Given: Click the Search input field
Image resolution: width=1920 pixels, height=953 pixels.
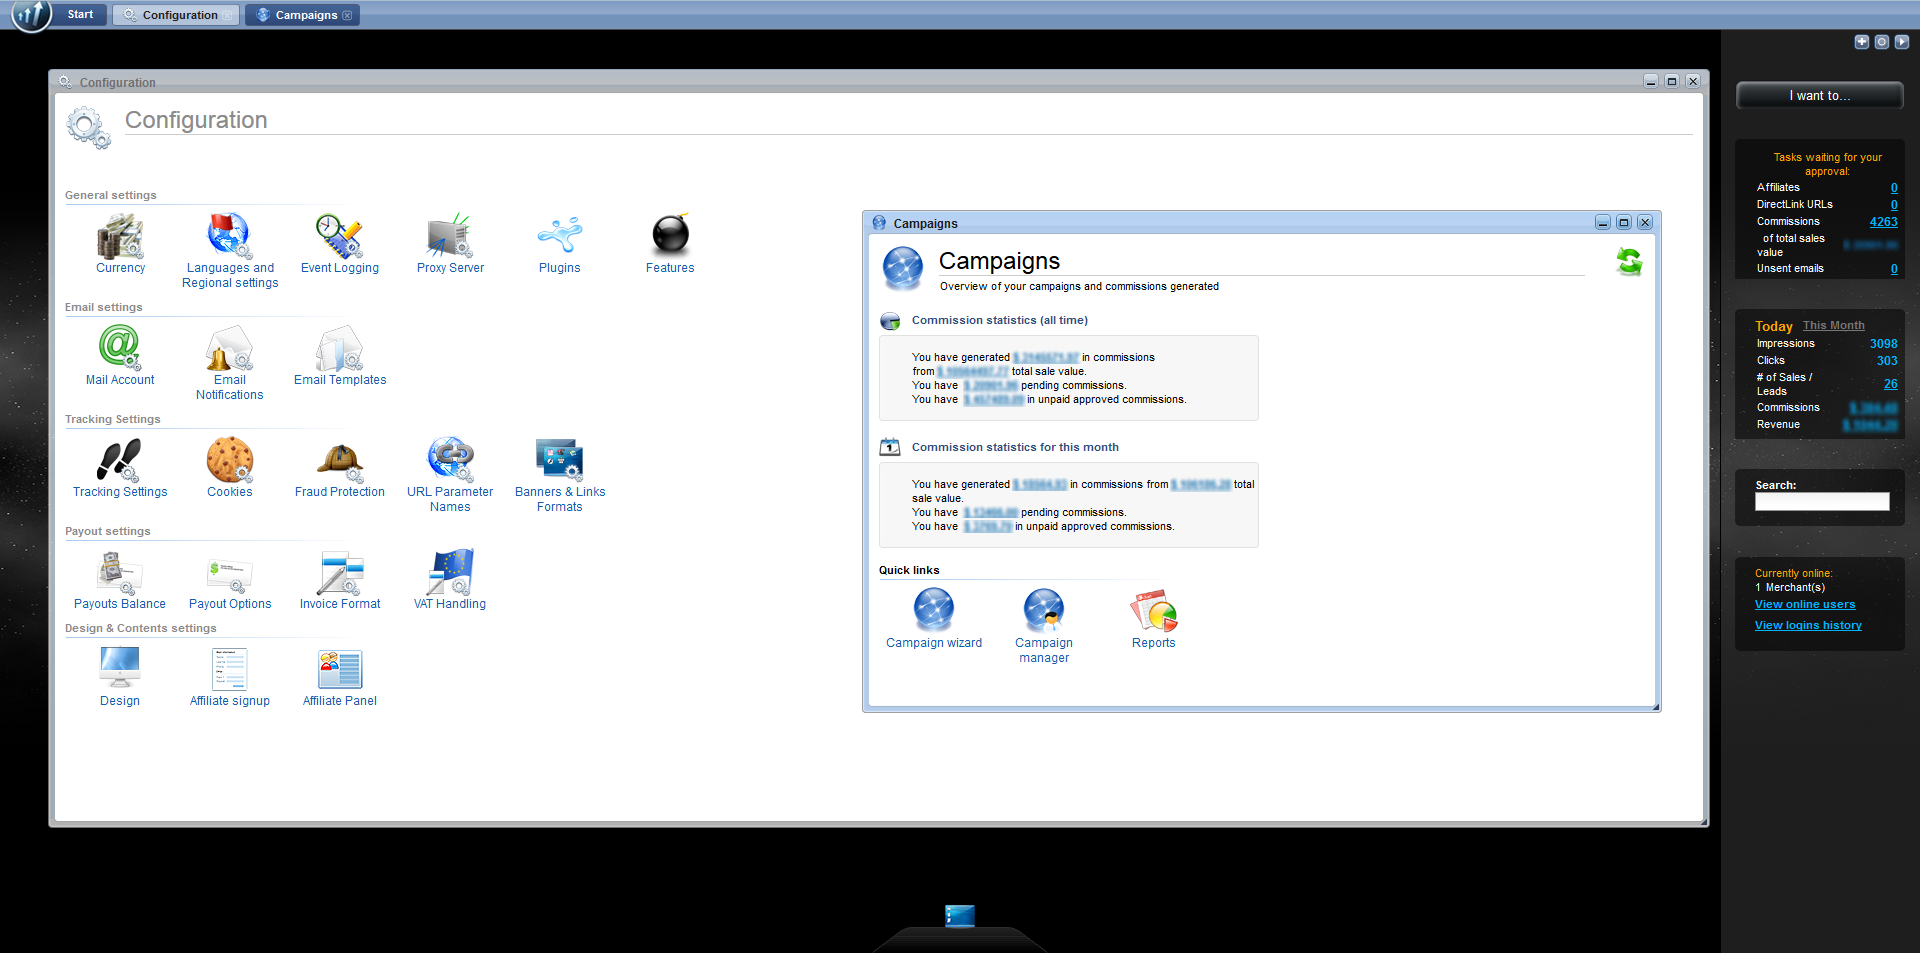Looking at the screenshot, I should pos(1822,502).
